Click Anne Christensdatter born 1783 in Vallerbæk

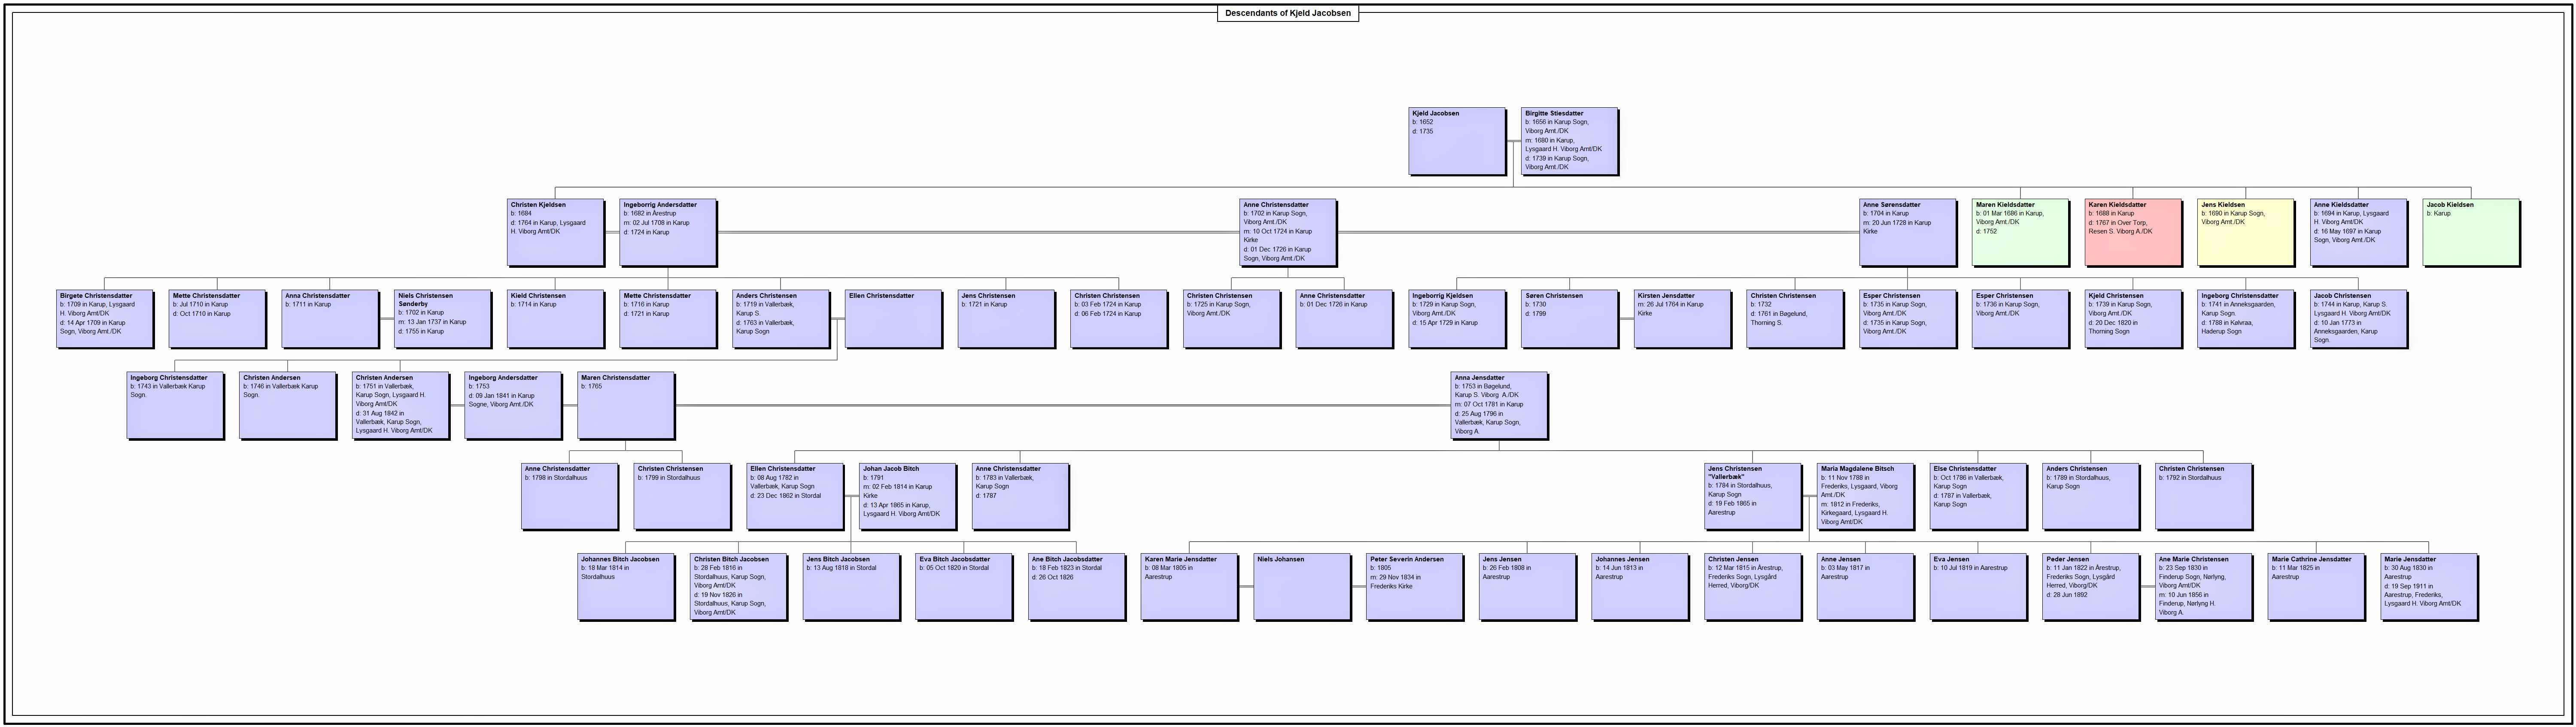(1020, 496)
